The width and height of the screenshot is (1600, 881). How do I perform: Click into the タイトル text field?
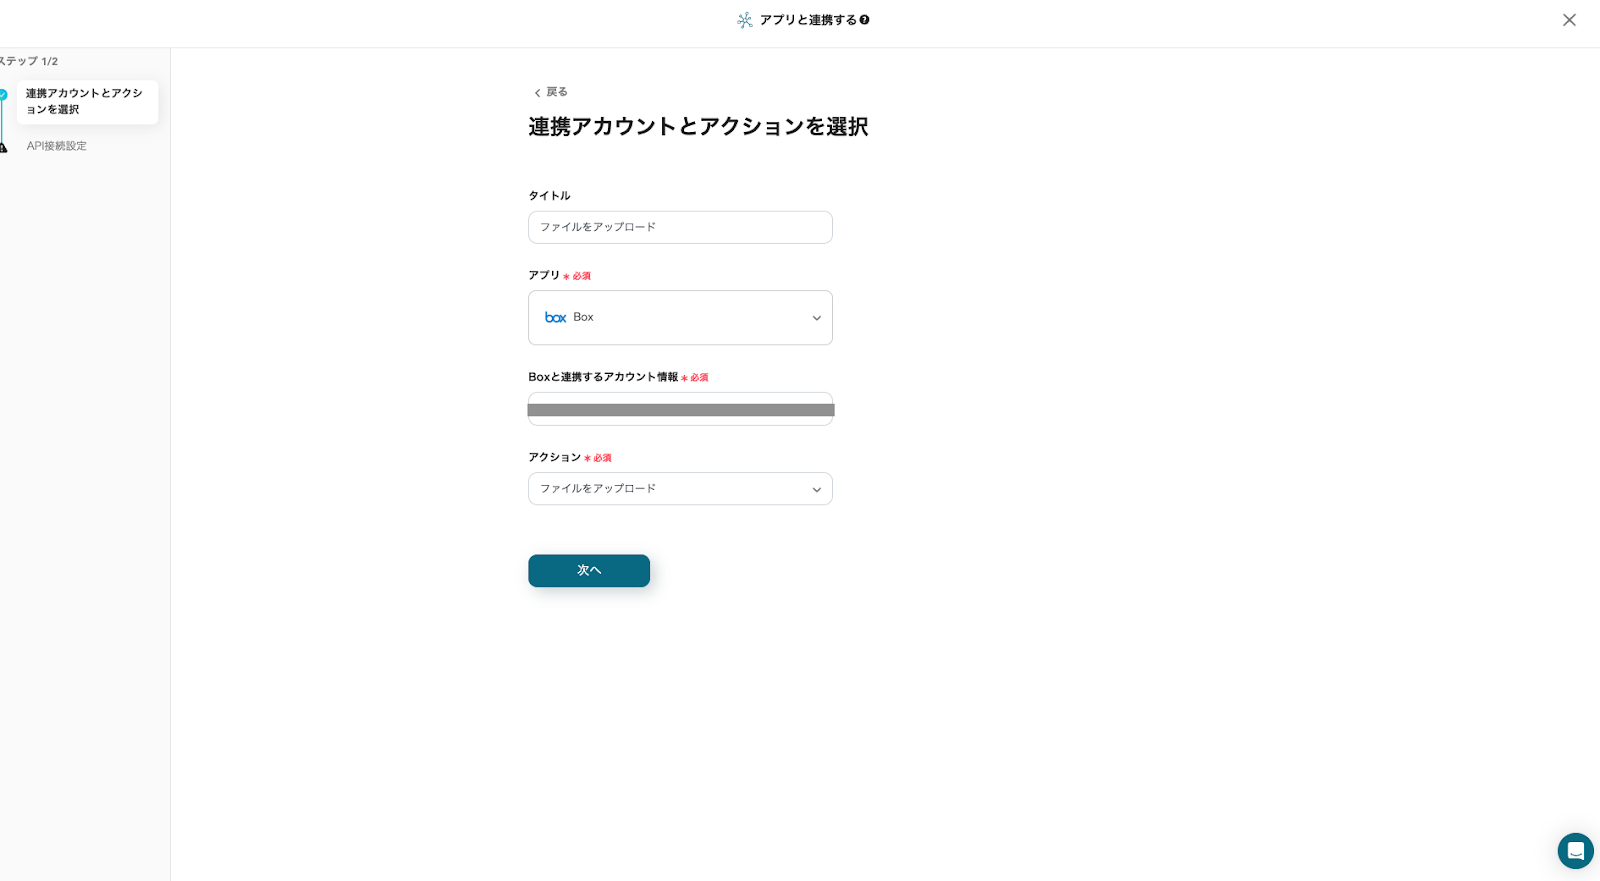(680, 227)
